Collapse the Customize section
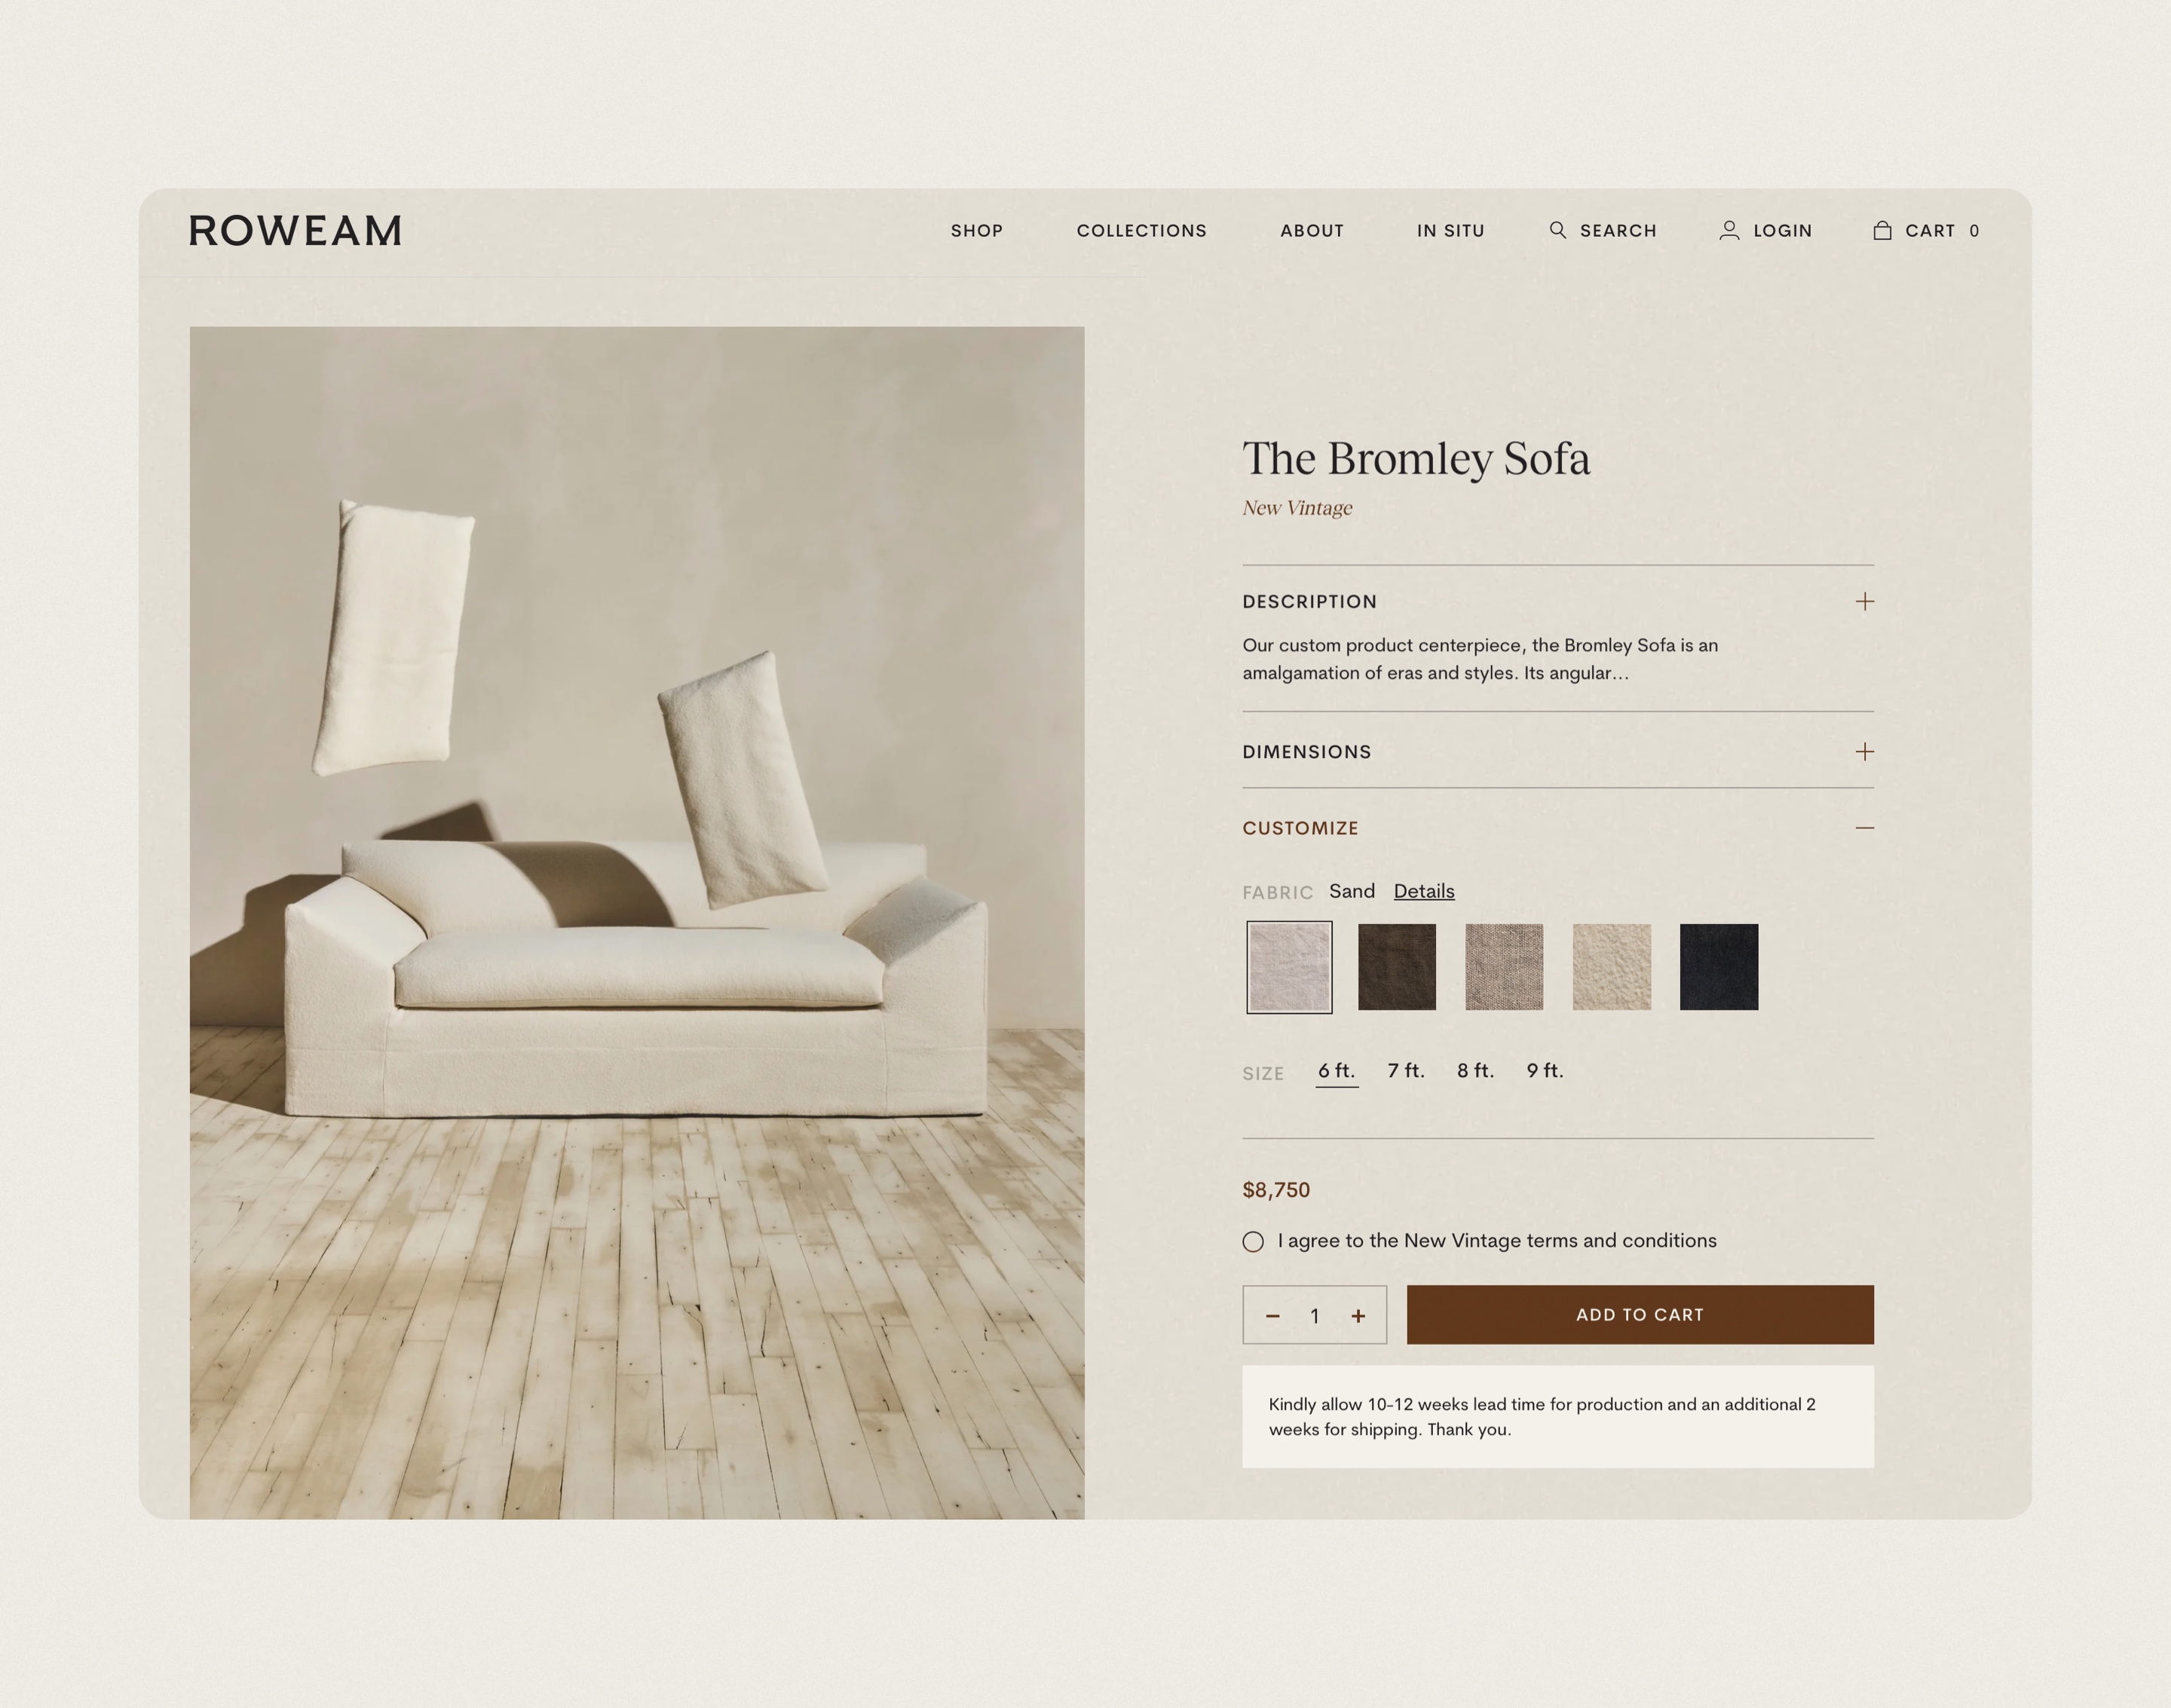 point(1864,828)
